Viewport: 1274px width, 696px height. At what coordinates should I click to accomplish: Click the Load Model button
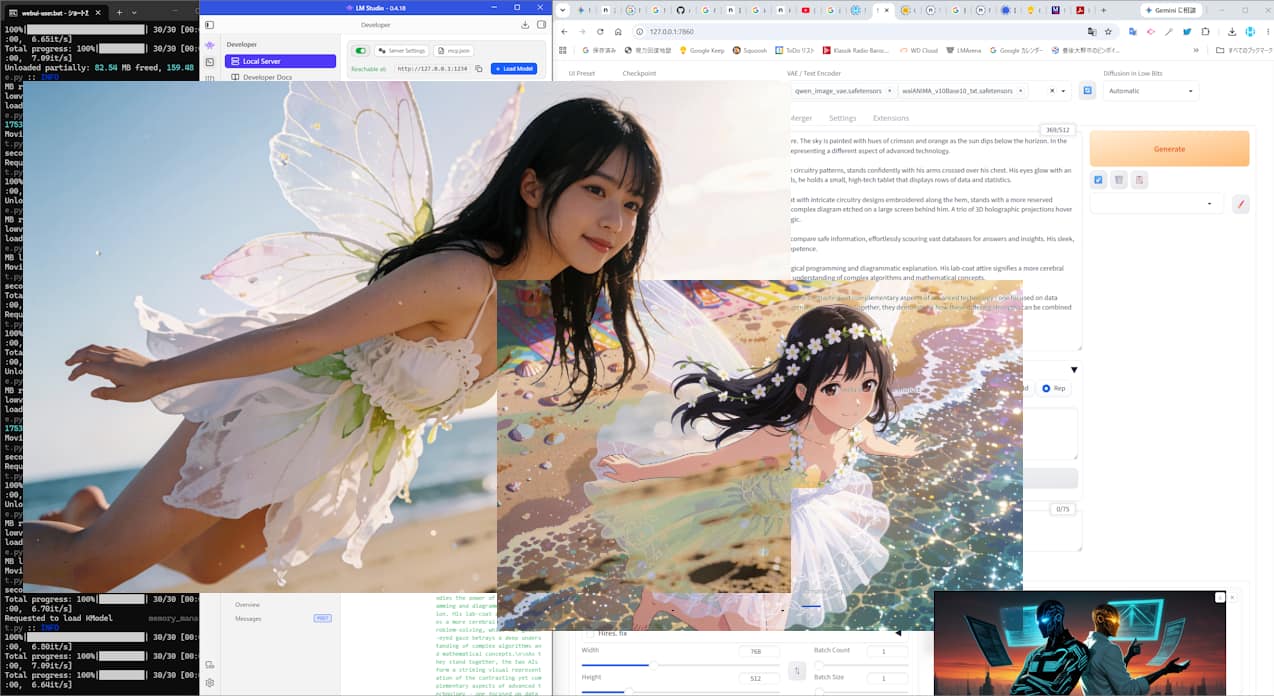click(x=514, y=69)
